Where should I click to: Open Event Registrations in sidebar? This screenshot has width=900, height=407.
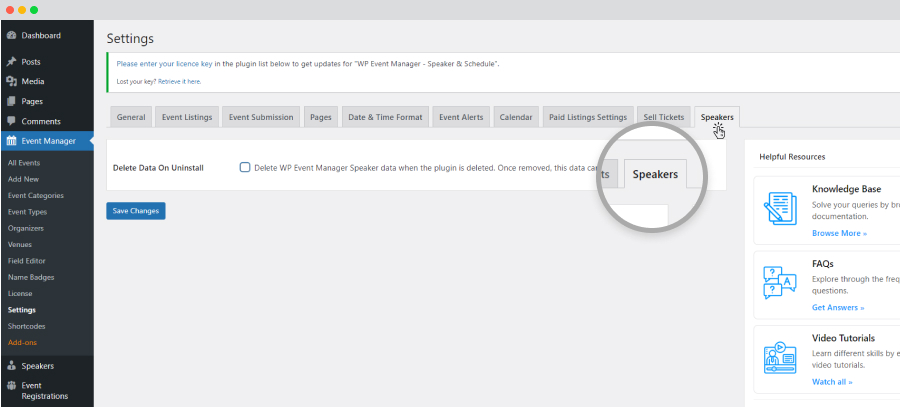coord(47,391)
